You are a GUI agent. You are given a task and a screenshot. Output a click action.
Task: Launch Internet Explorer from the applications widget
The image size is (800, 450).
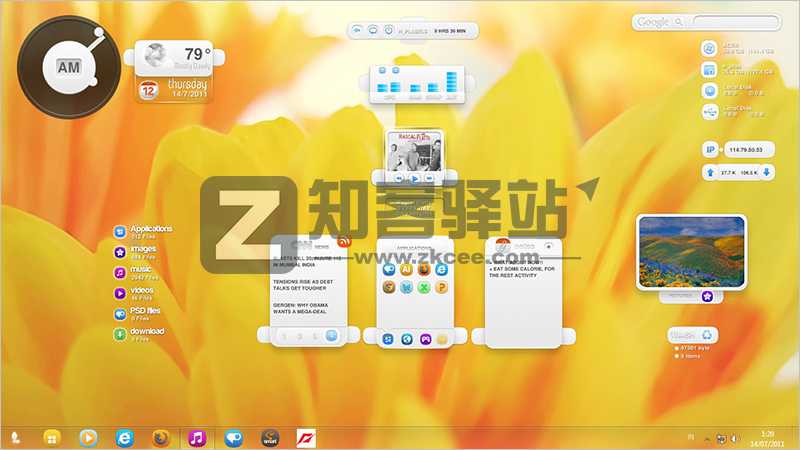point(441,269)
